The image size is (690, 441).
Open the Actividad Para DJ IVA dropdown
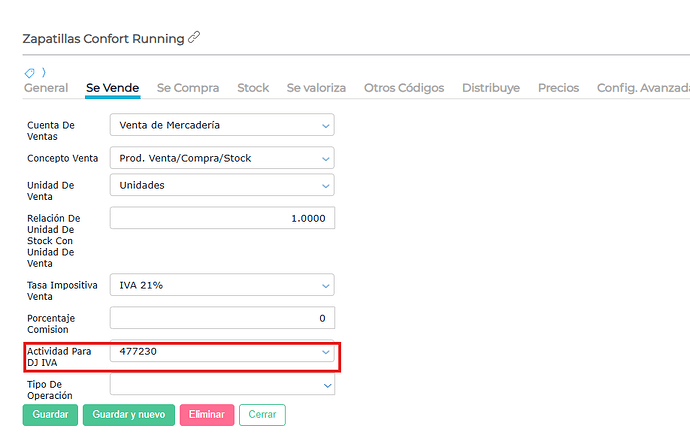coord(222,351)
